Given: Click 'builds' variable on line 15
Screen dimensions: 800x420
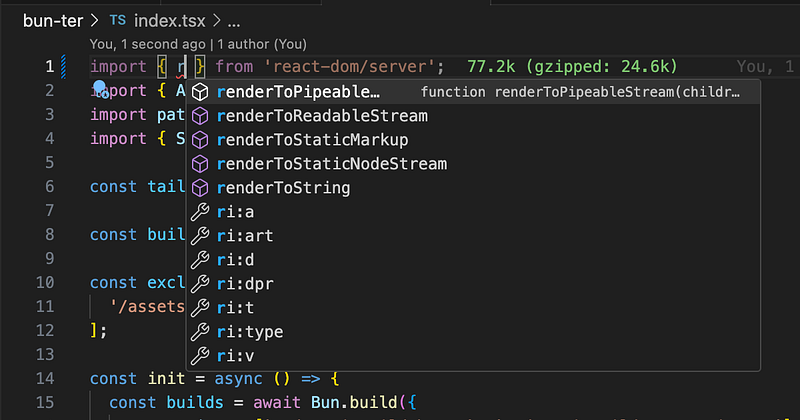Looking at the screenshot, I should pyautogui.click(x=195, y=403).
